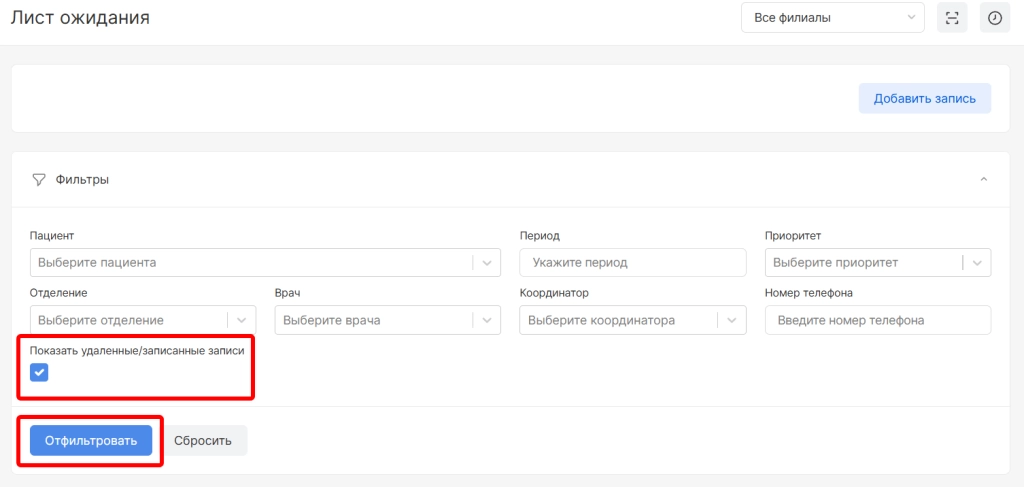
Task: Click the Добавить запись button
Action: (924, 98)
